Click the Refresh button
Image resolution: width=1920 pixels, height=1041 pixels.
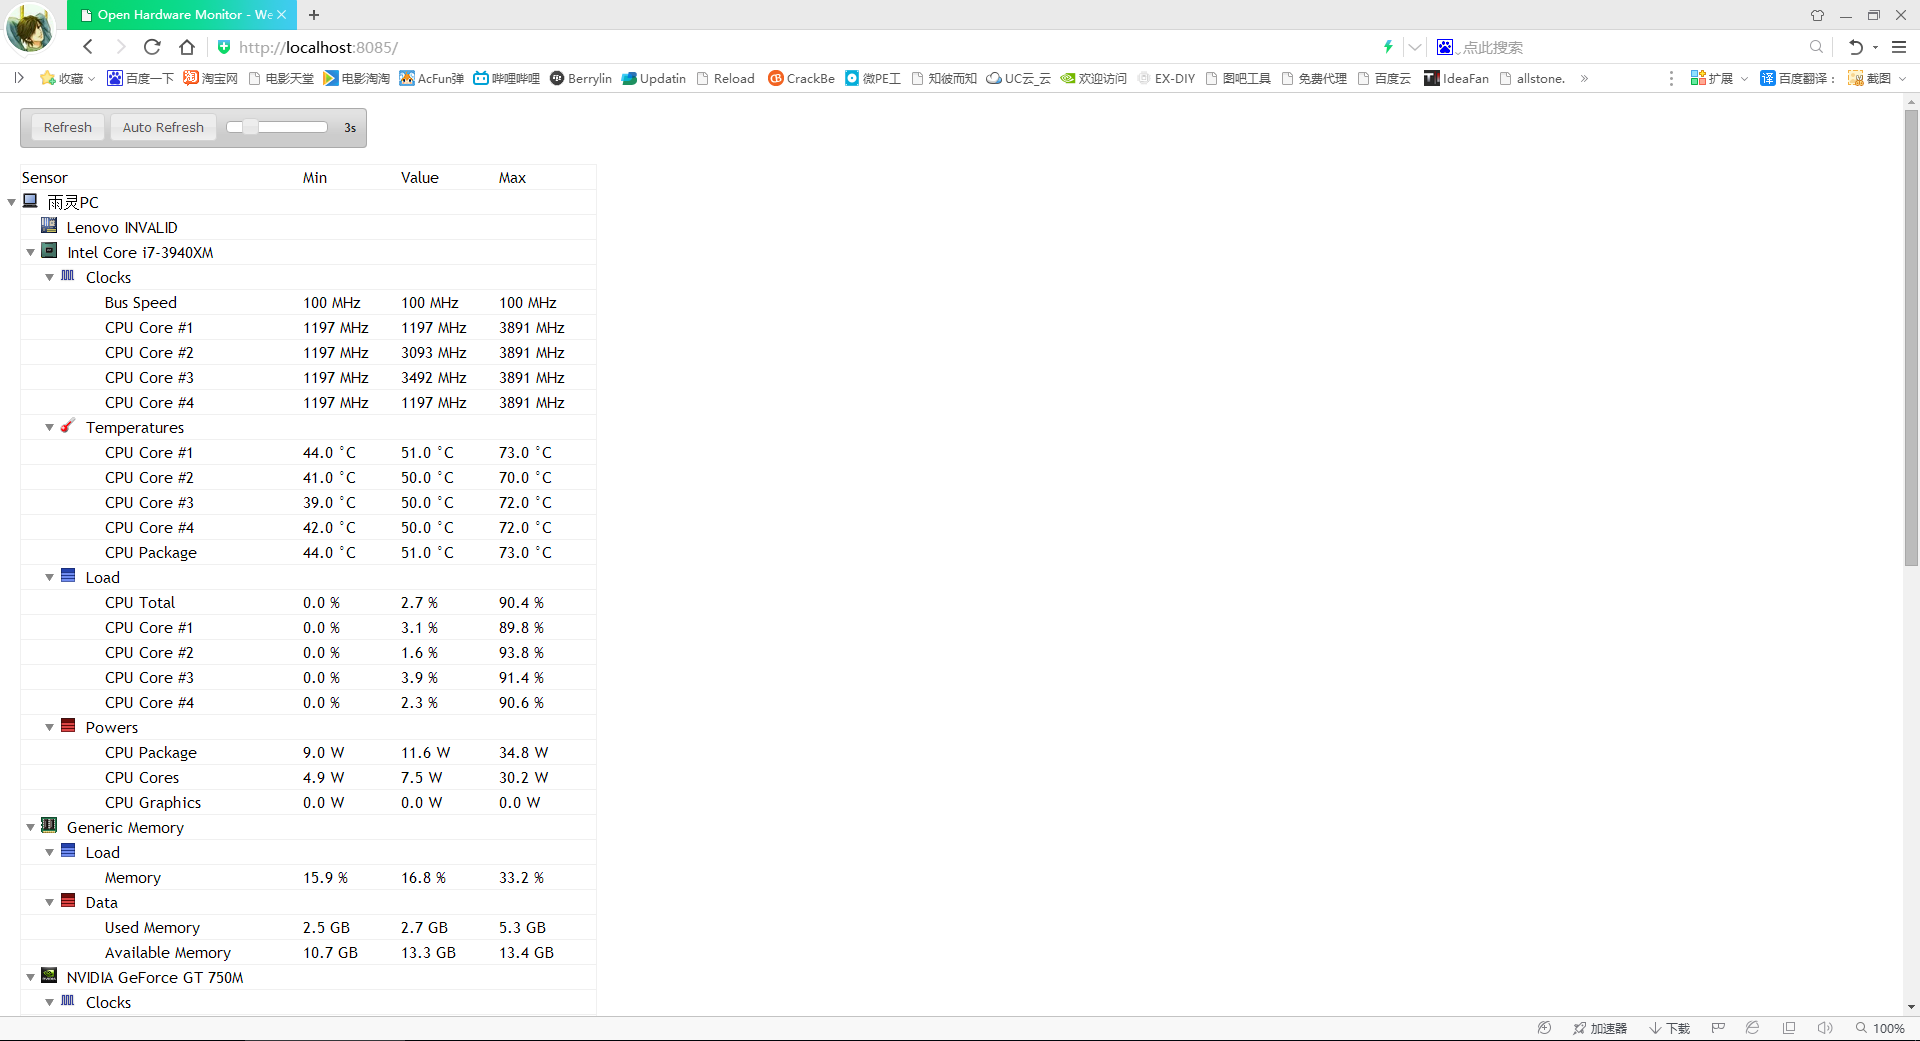pos(67,127)
